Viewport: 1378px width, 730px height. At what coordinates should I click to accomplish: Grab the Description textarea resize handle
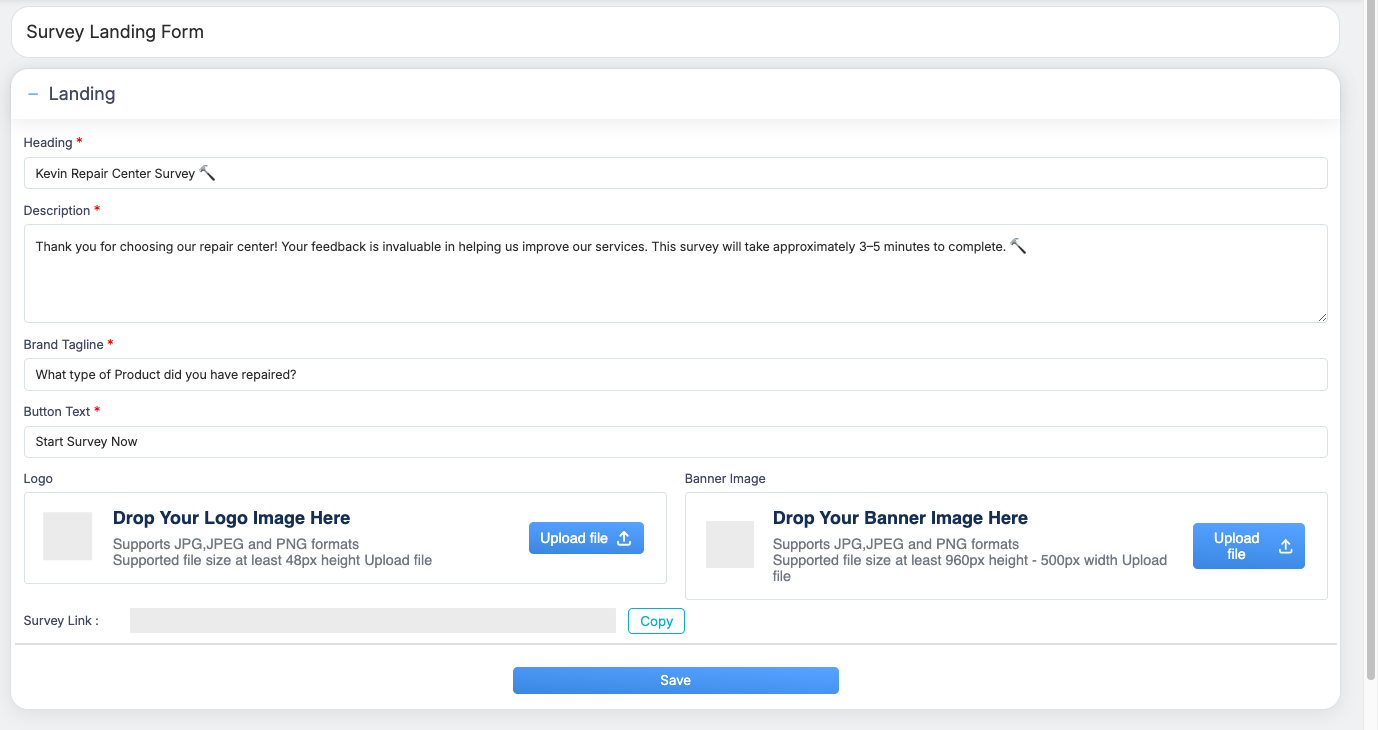click(x=1321, y=316)
